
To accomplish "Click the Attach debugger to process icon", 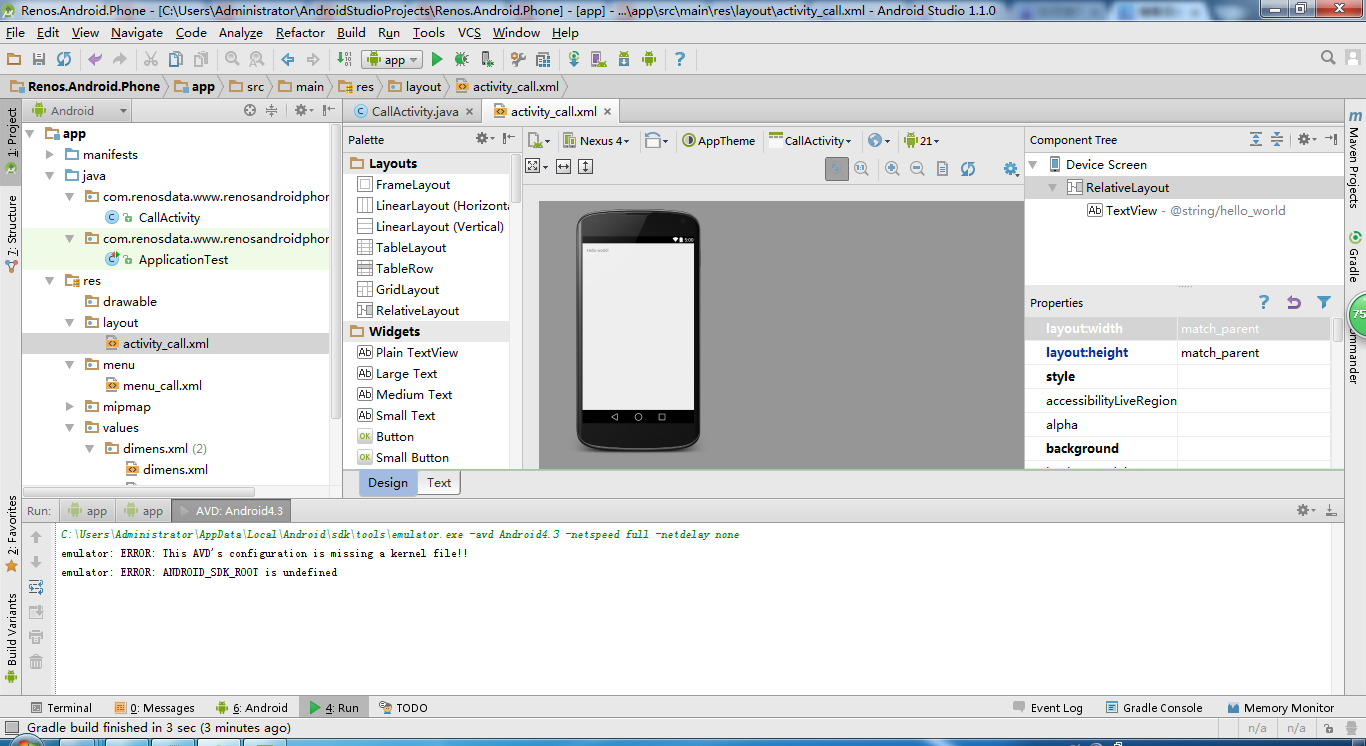I will pyautogui.click(x=487, y=60).
